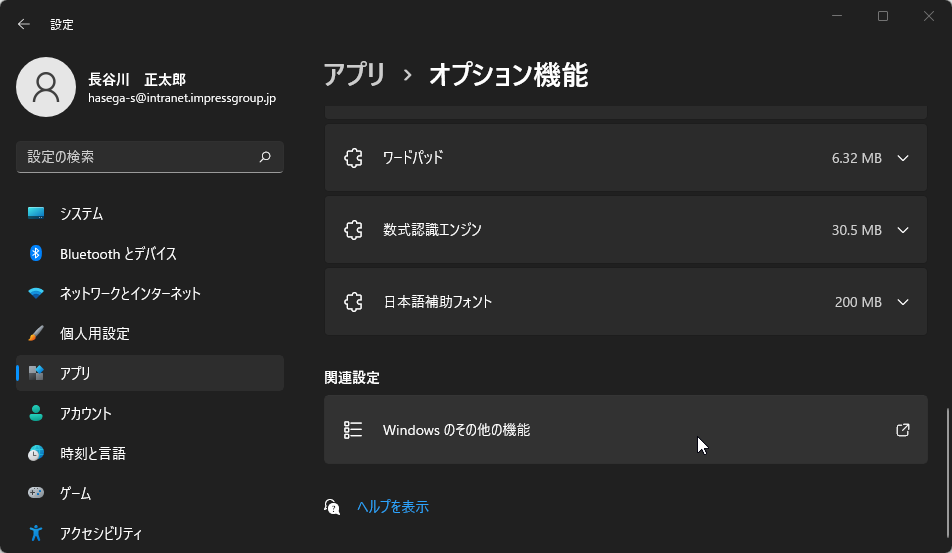Image resolution: width=952 pixels, height=553 pixels.
Task: Click the network Wi-Fi icon
Action: coord(36,293)
